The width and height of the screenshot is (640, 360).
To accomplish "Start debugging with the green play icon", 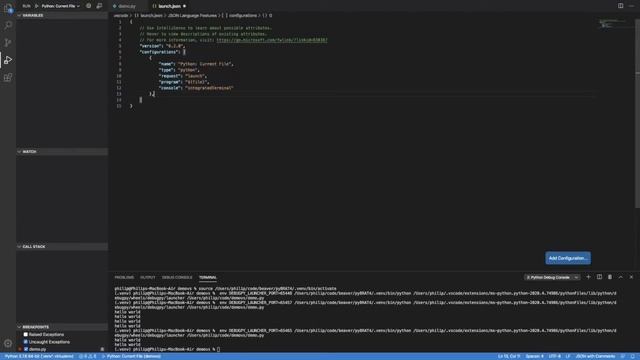I will tap(37, 6).
